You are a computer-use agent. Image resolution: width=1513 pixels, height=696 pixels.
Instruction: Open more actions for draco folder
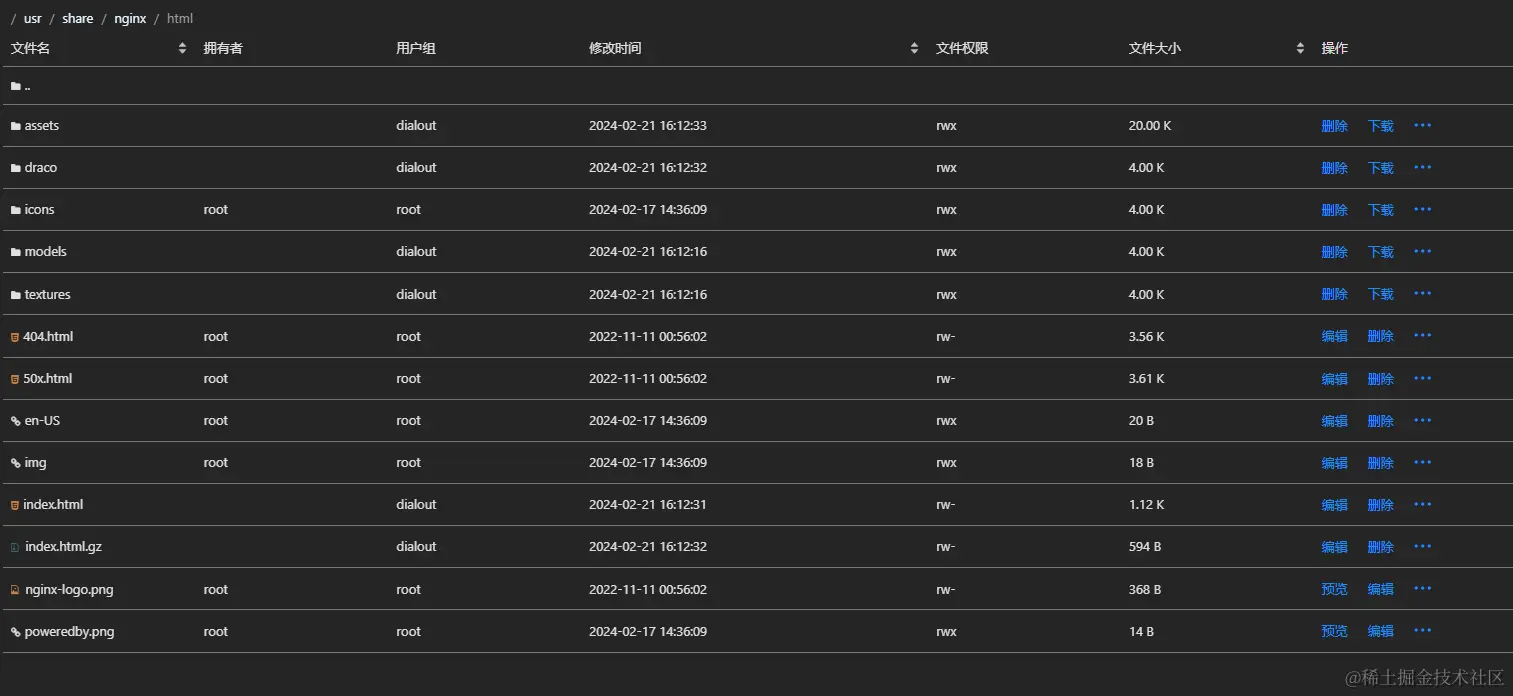1422,168
